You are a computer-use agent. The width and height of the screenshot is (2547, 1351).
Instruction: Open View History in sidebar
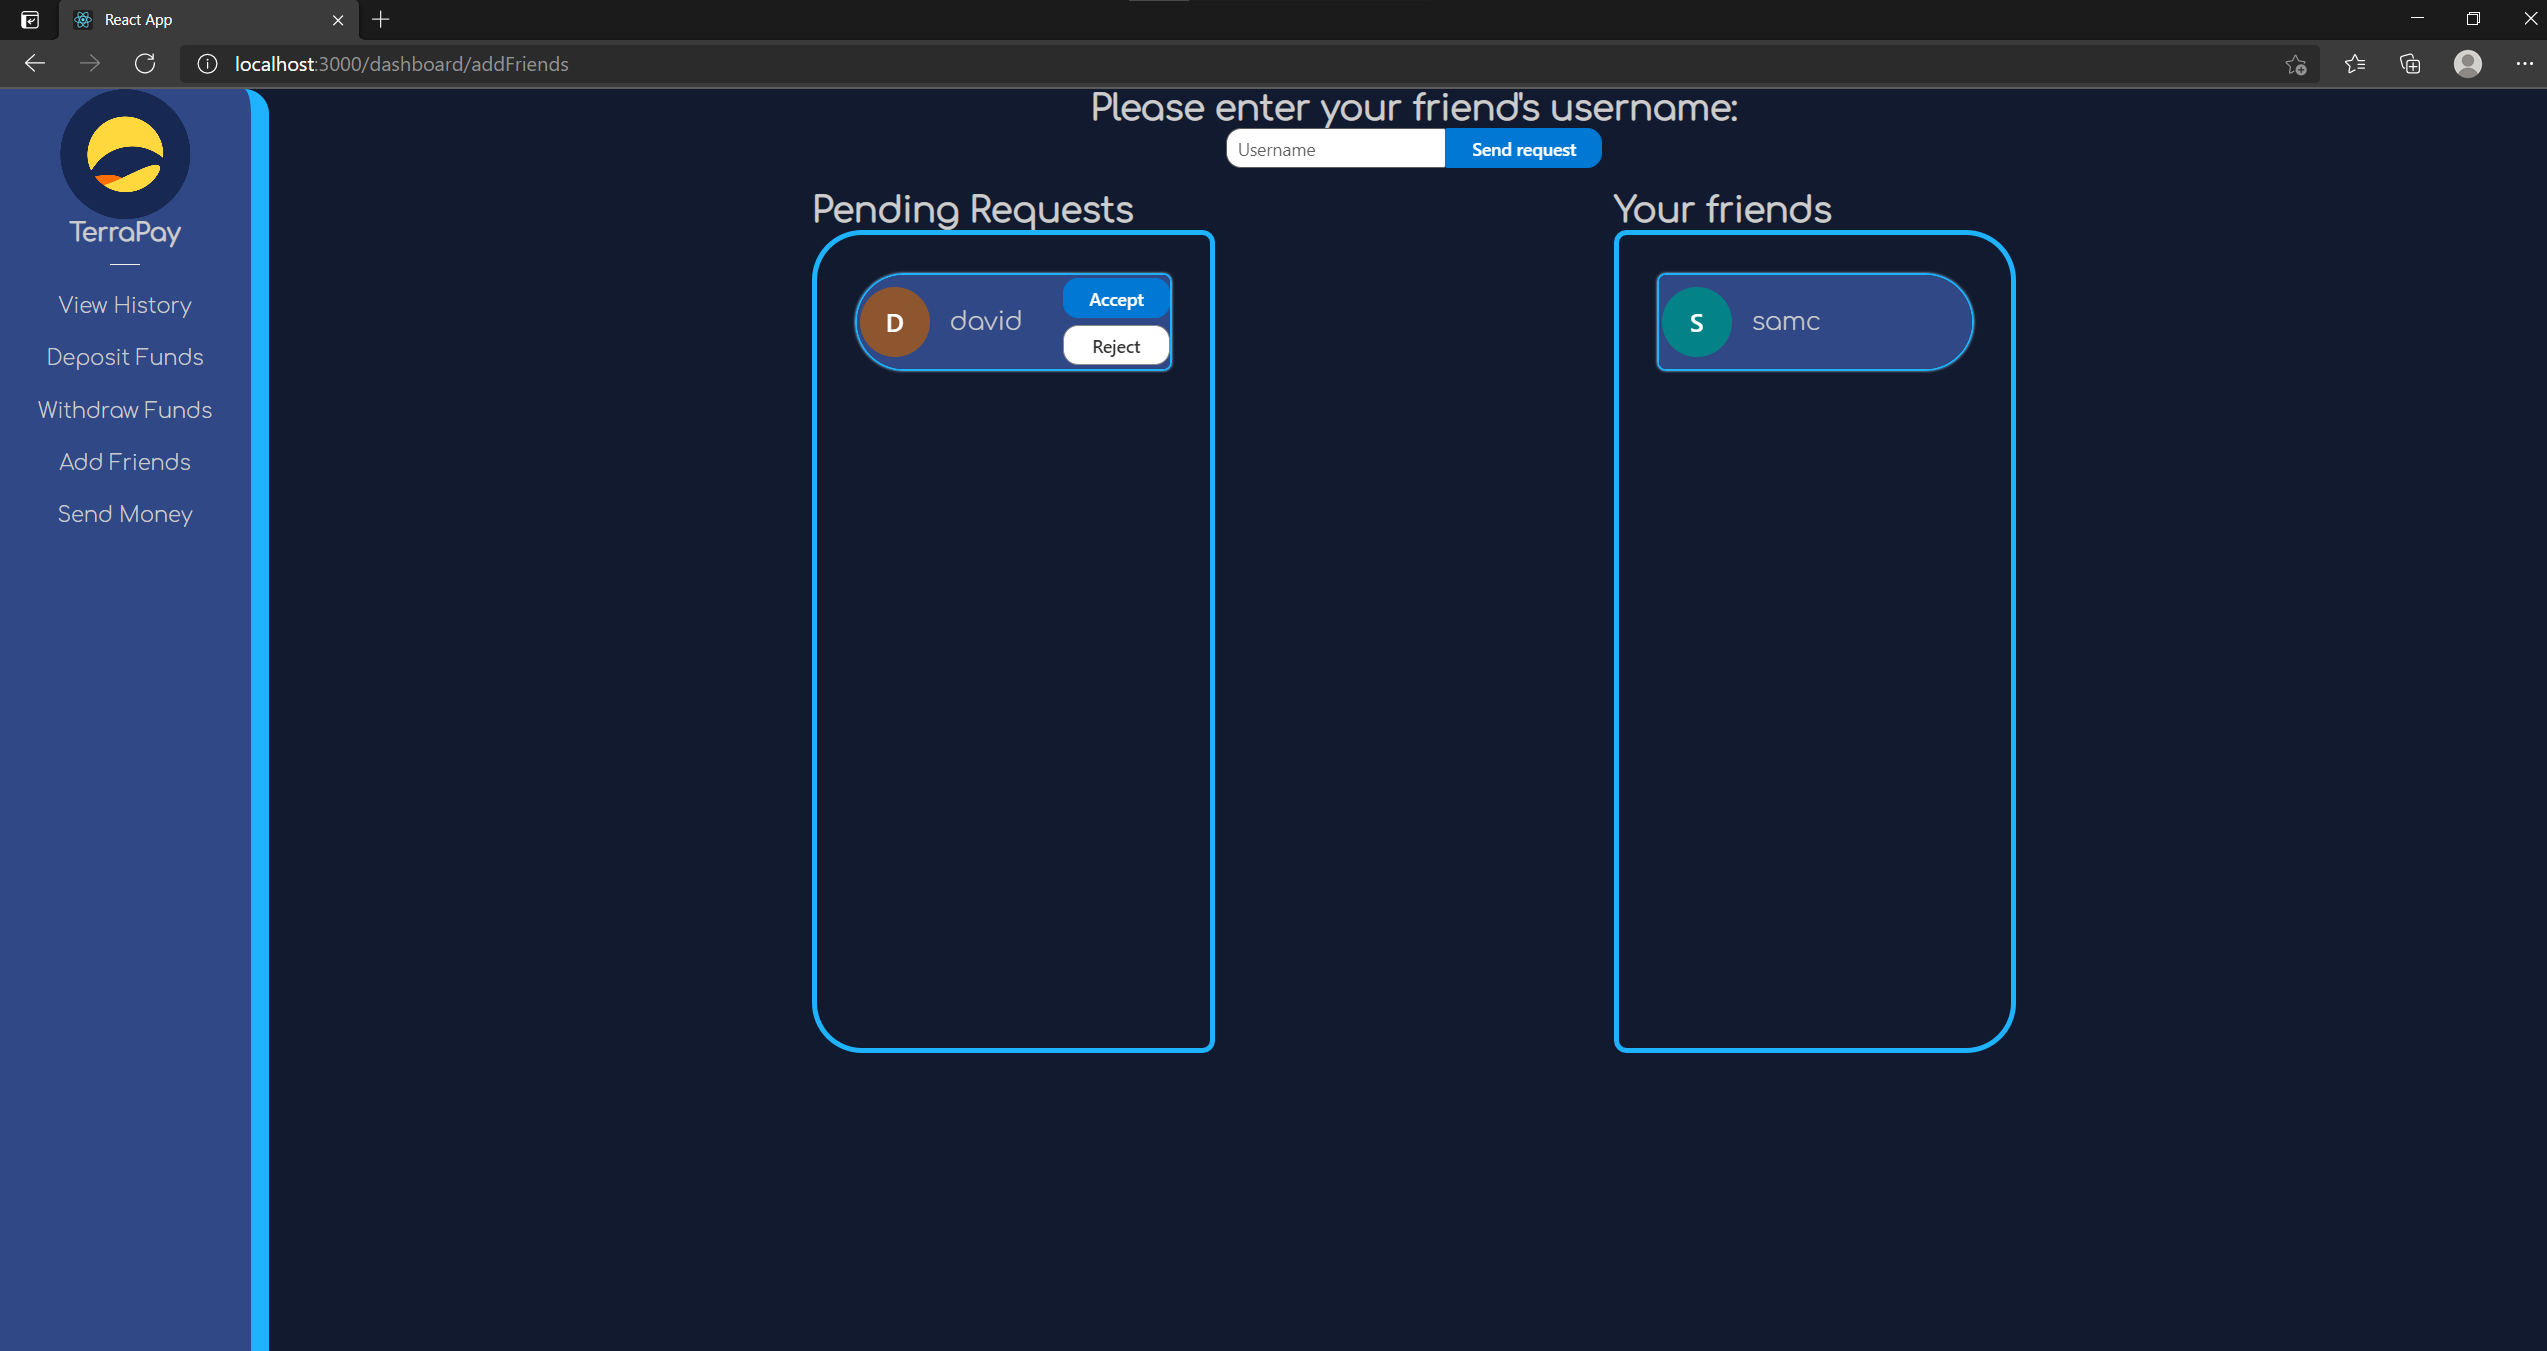click(x=125, y=305)
